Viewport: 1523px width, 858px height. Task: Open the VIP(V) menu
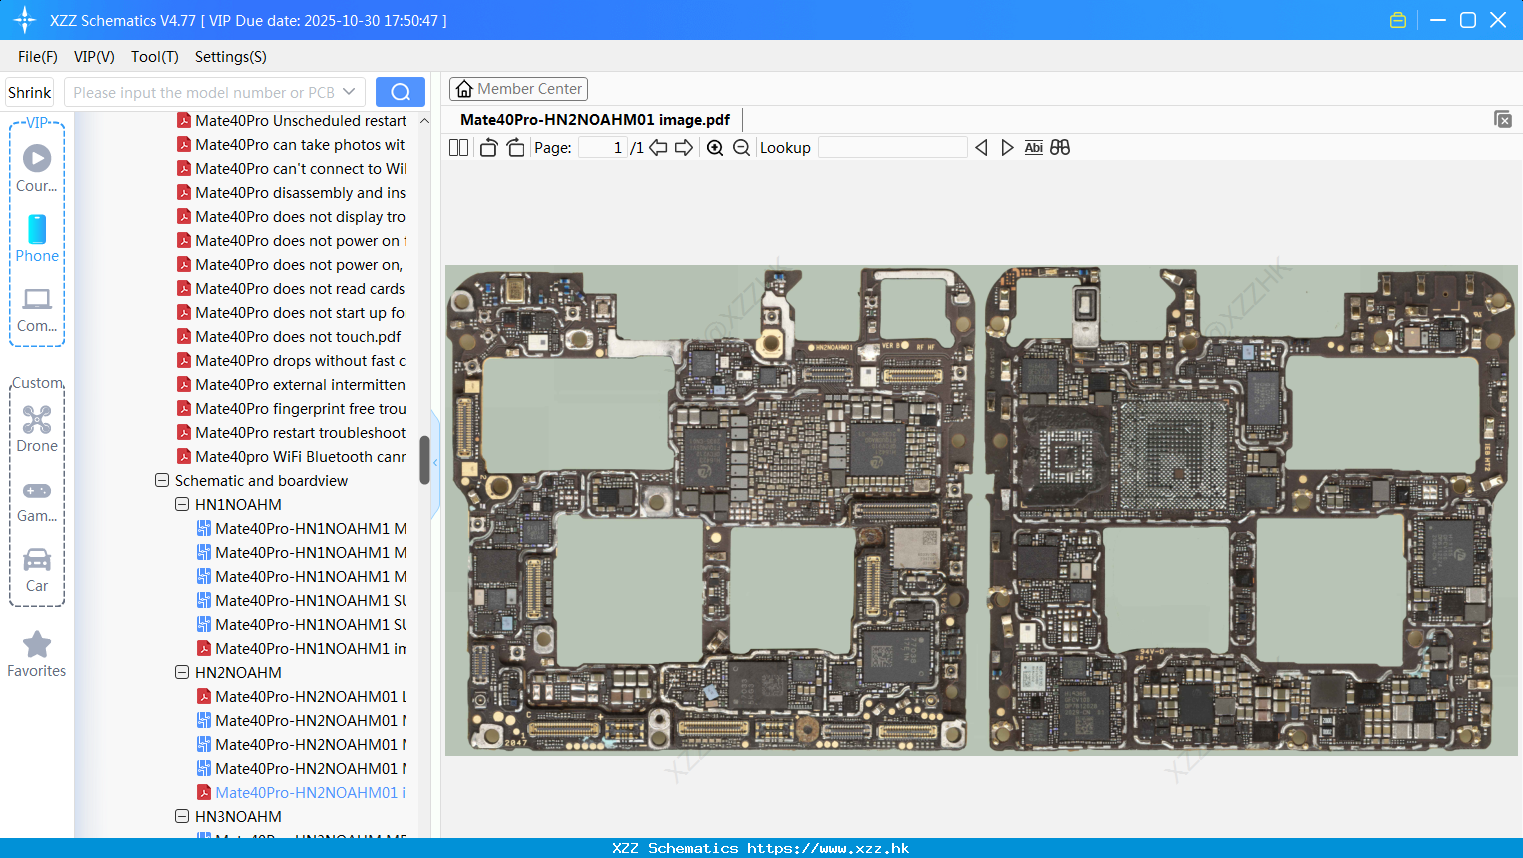[94, 57]
